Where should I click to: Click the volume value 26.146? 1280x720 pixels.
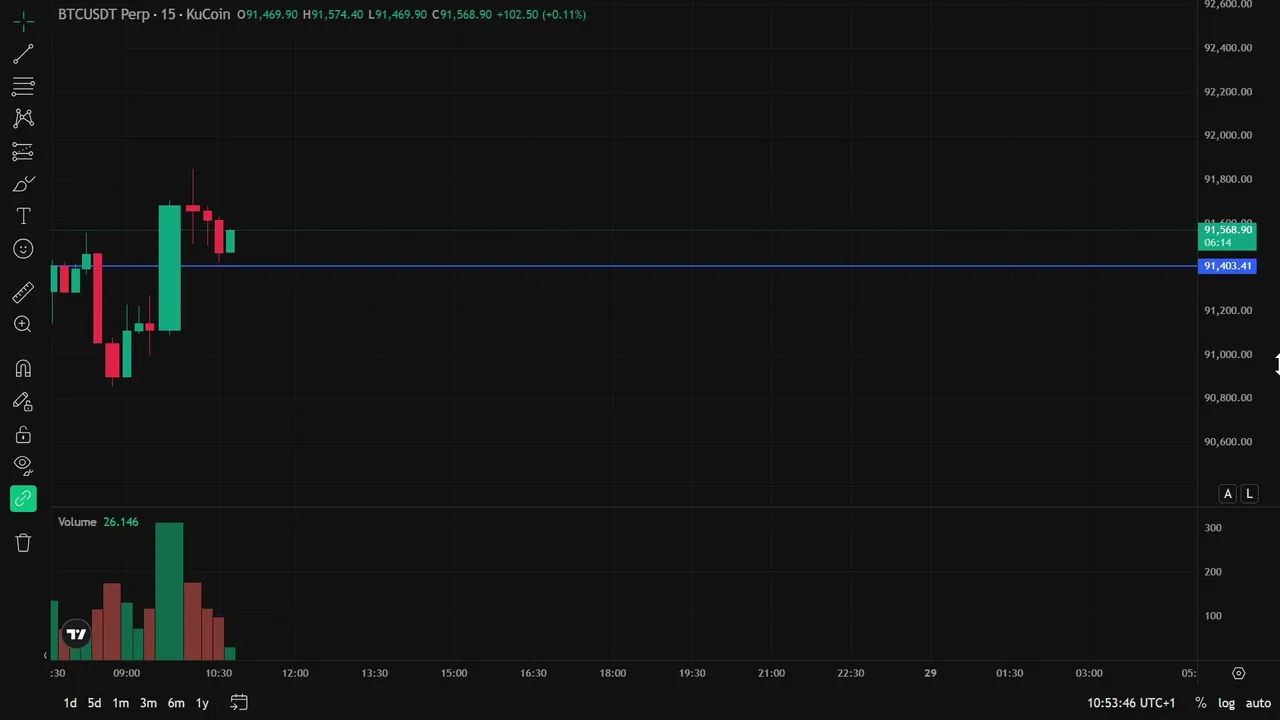coord(121,522)
